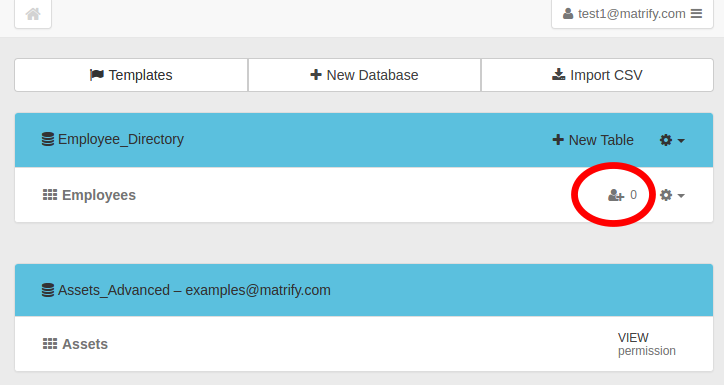Open the Employee_Directory database

[121, 139]
